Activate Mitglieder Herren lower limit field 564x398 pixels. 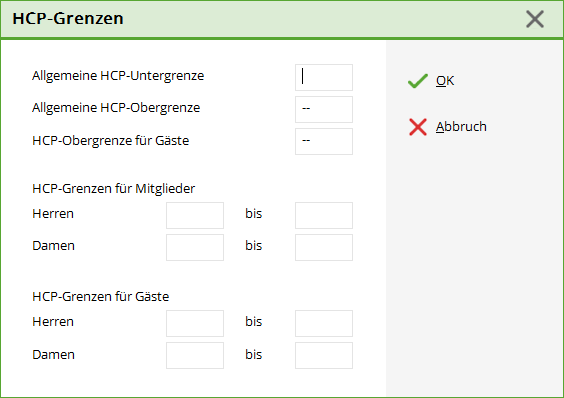(195, 215)
